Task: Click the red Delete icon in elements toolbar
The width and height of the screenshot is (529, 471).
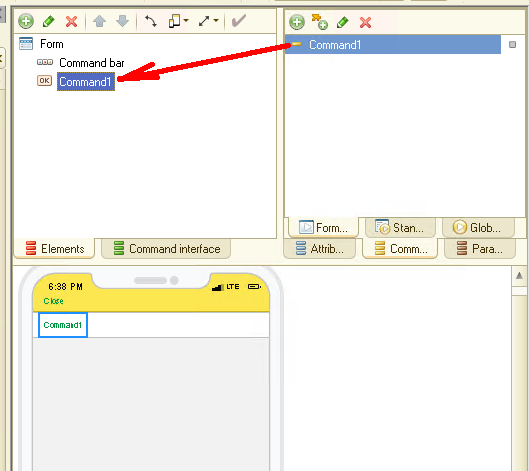Action: (x=71, y=22)
